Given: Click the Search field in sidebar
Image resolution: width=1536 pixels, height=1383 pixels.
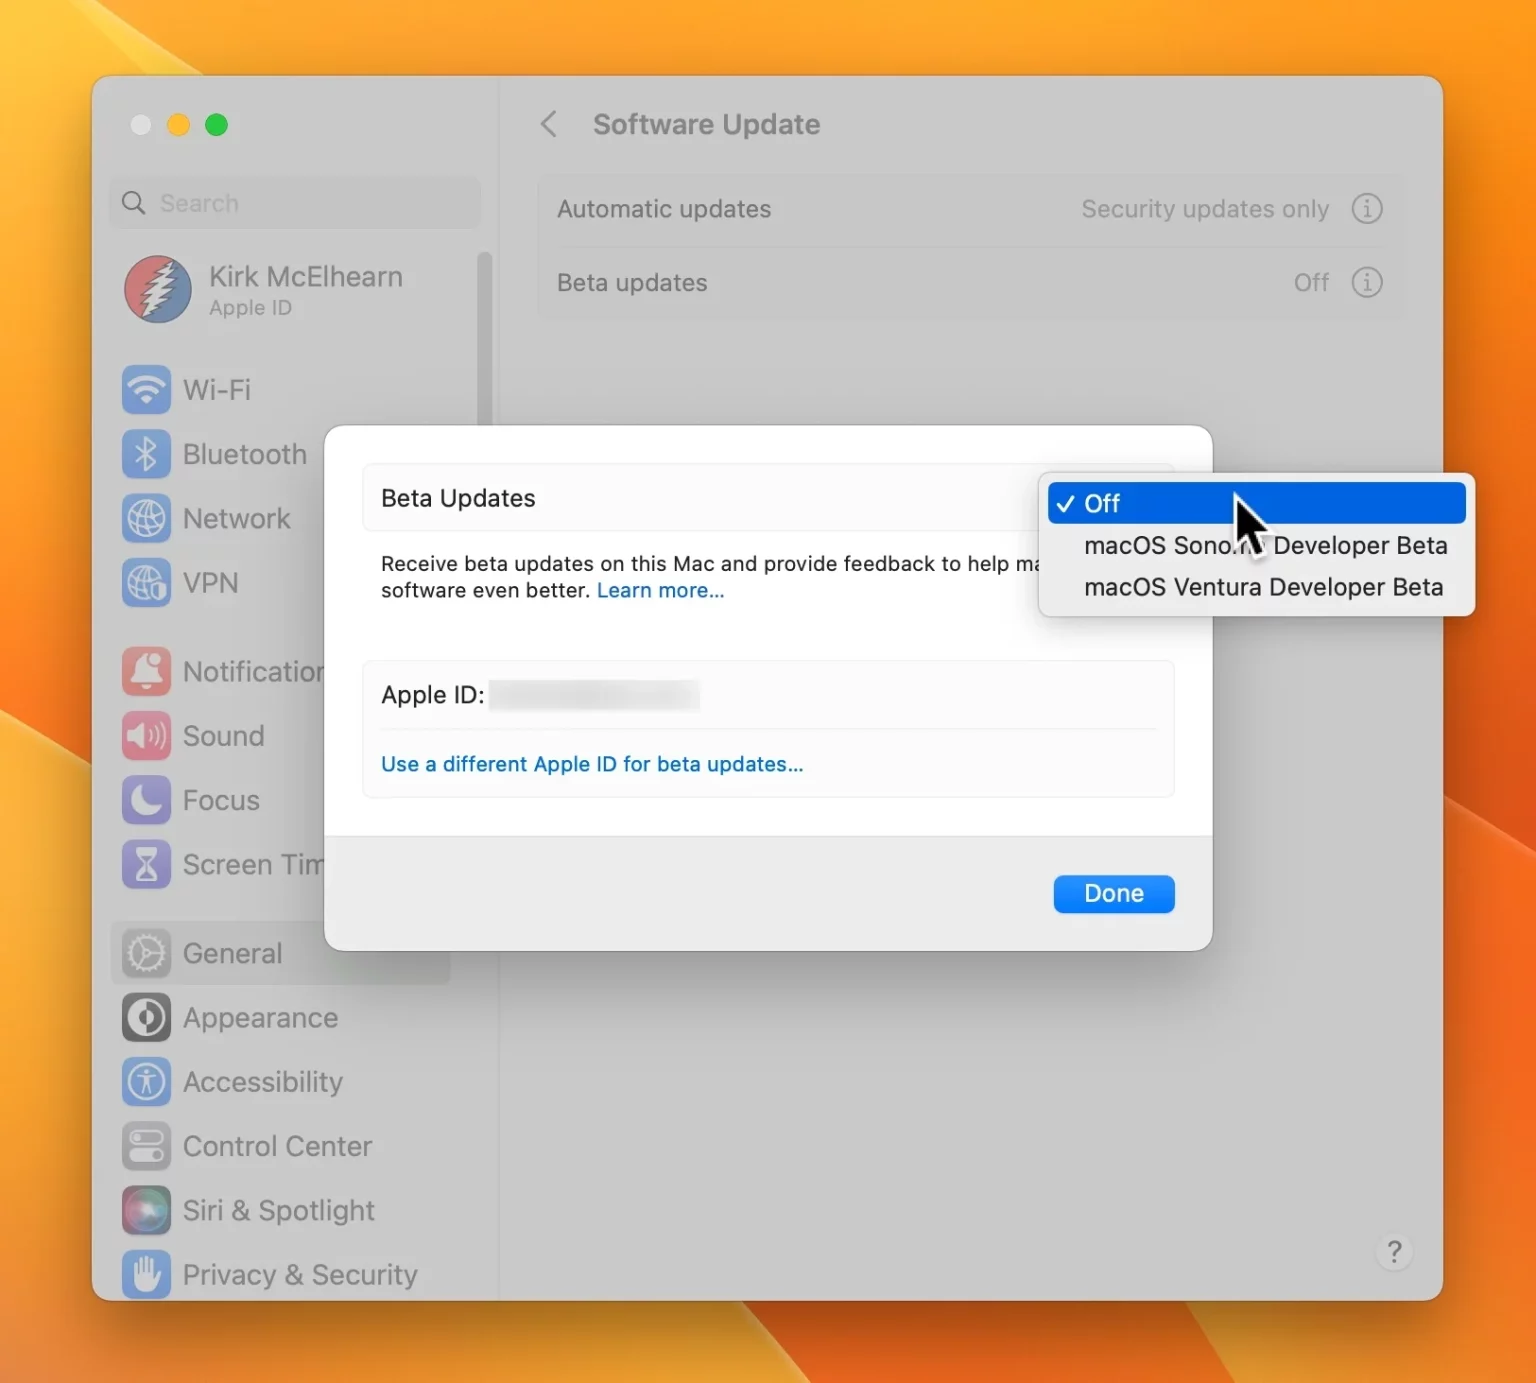Looking at the screenshot, I should coord(295,203).
